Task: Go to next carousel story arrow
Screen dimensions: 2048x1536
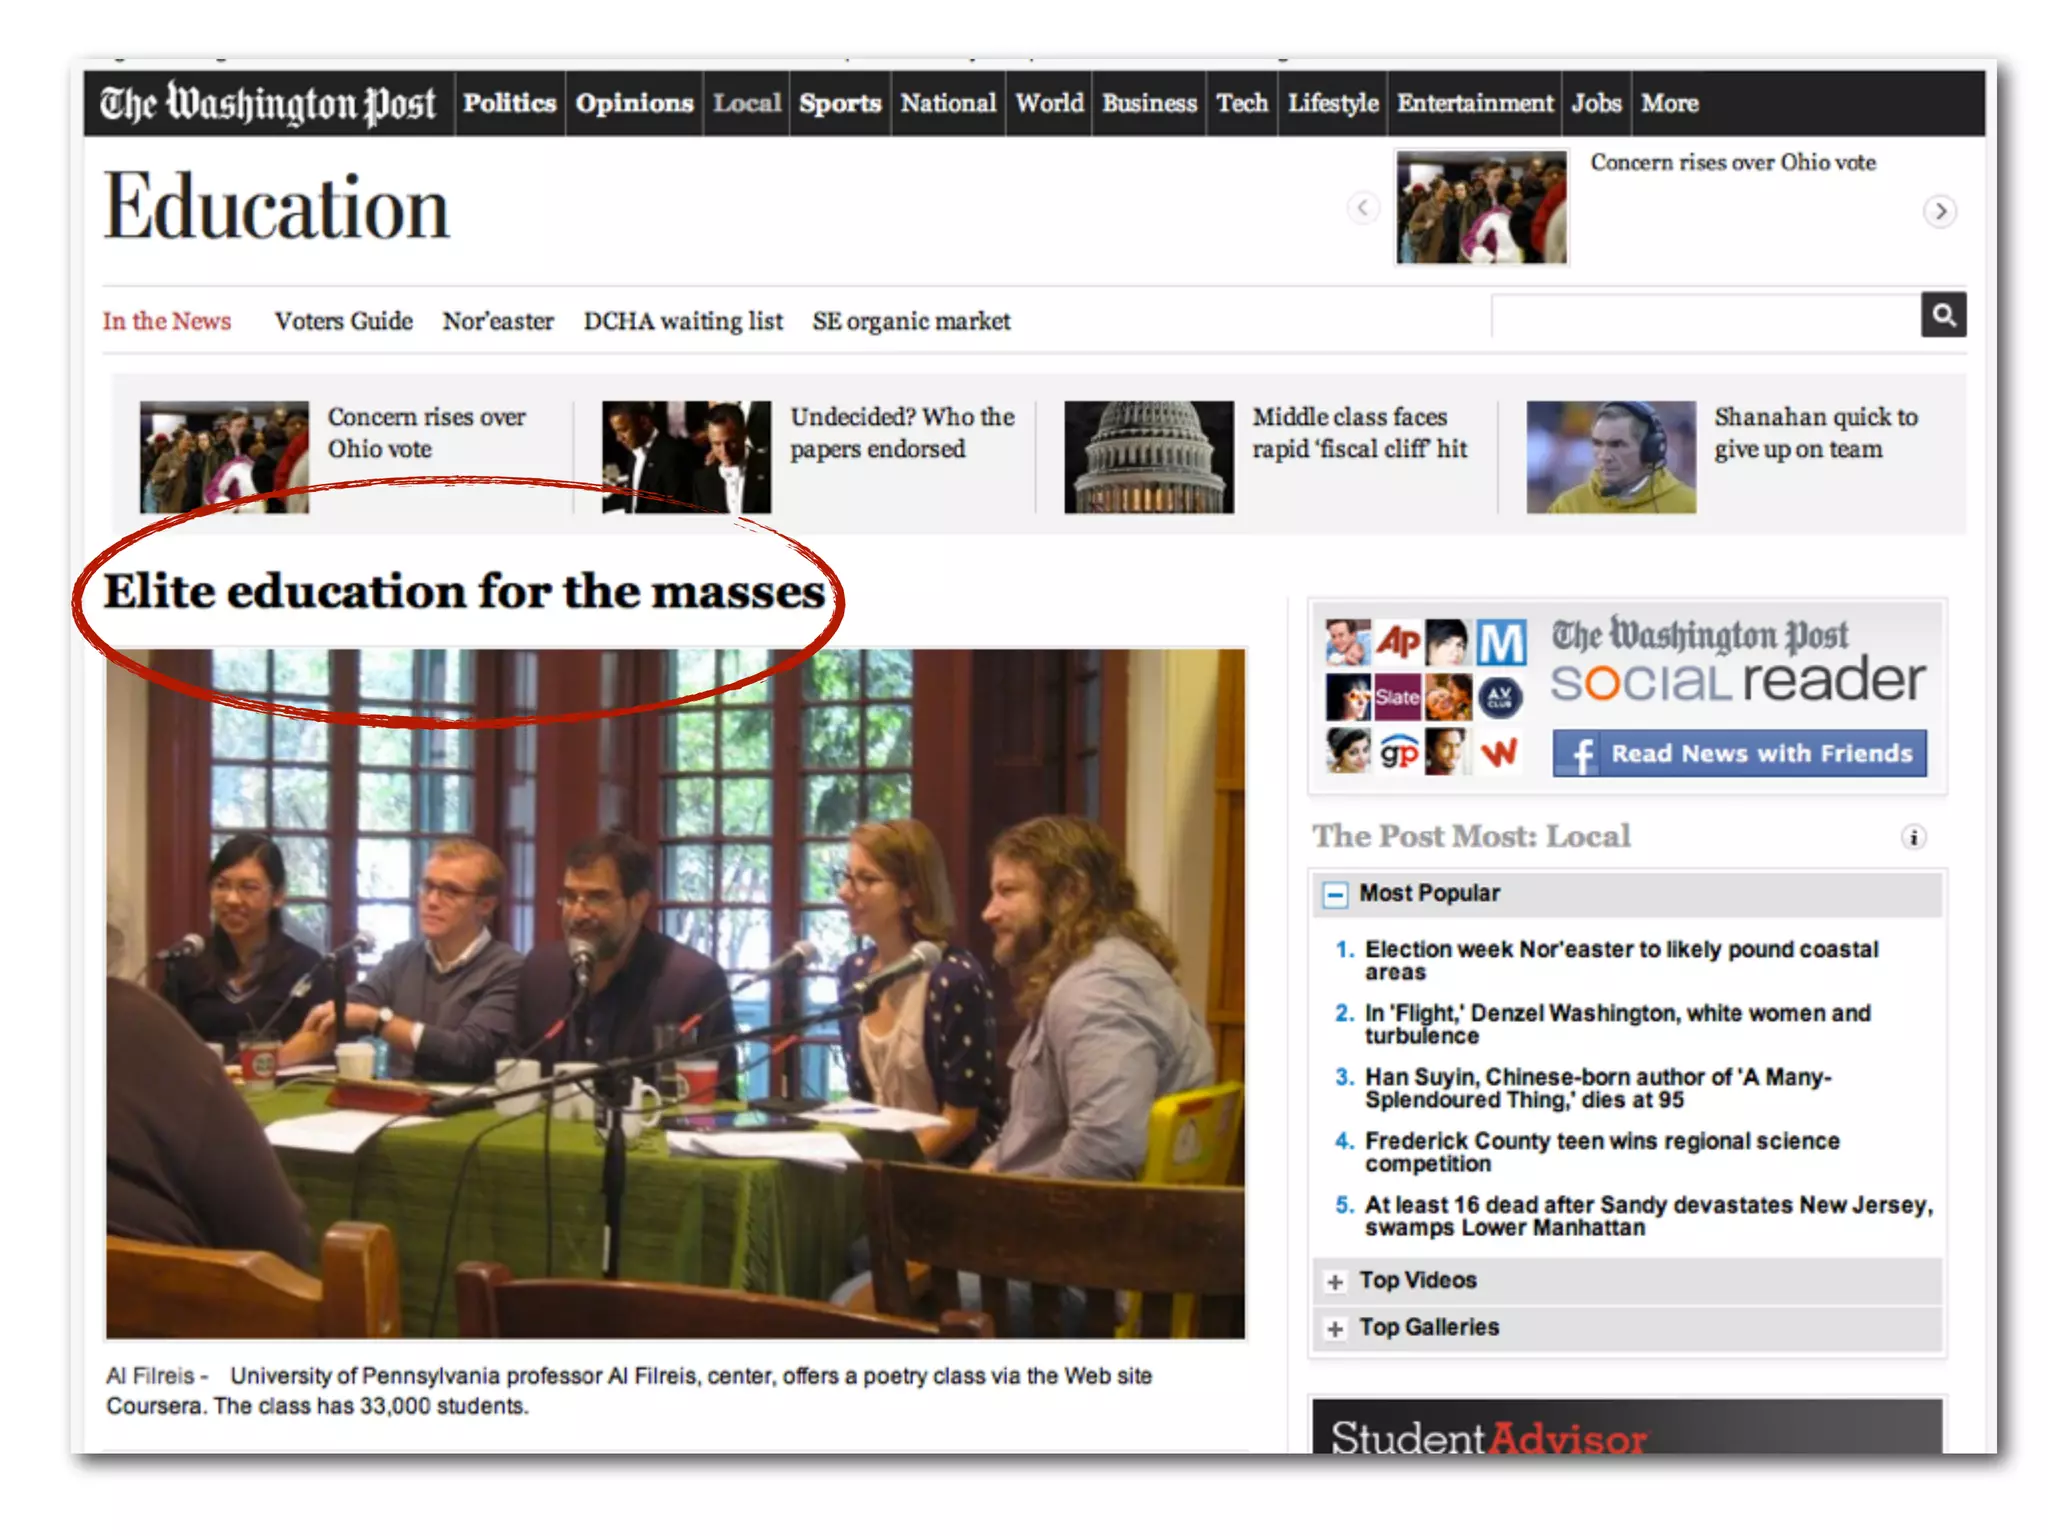Action: tap(1940, 211)
